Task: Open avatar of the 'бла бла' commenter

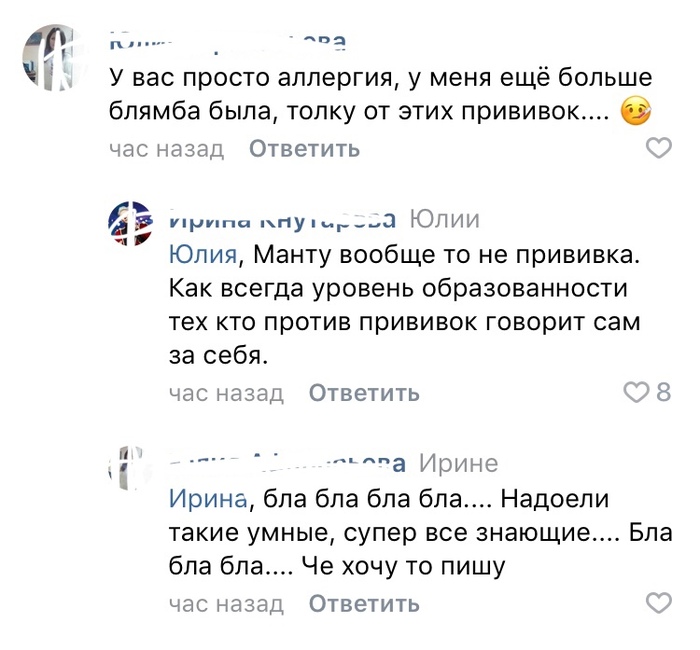Action: point(130,467)
